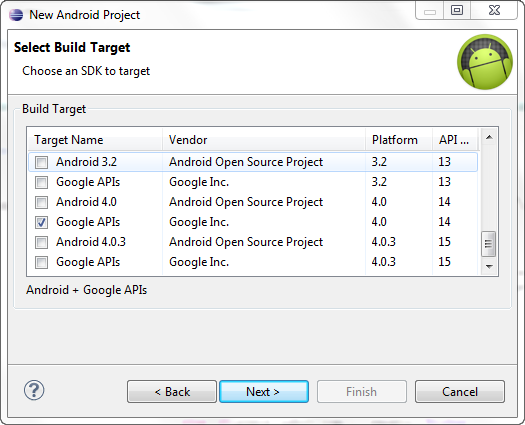Click the scrollbar up arrow in target list
This screenshot has height=425, width=525.
pos(489,137)
